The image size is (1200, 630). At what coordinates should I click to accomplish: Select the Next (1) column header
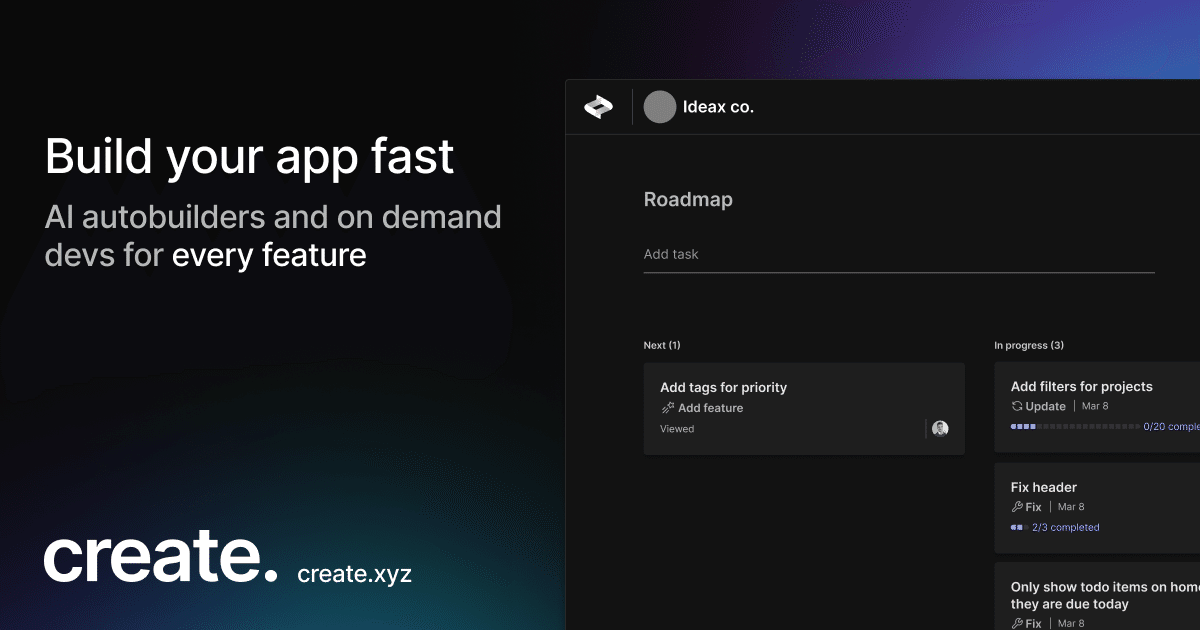tap(662, 345)
